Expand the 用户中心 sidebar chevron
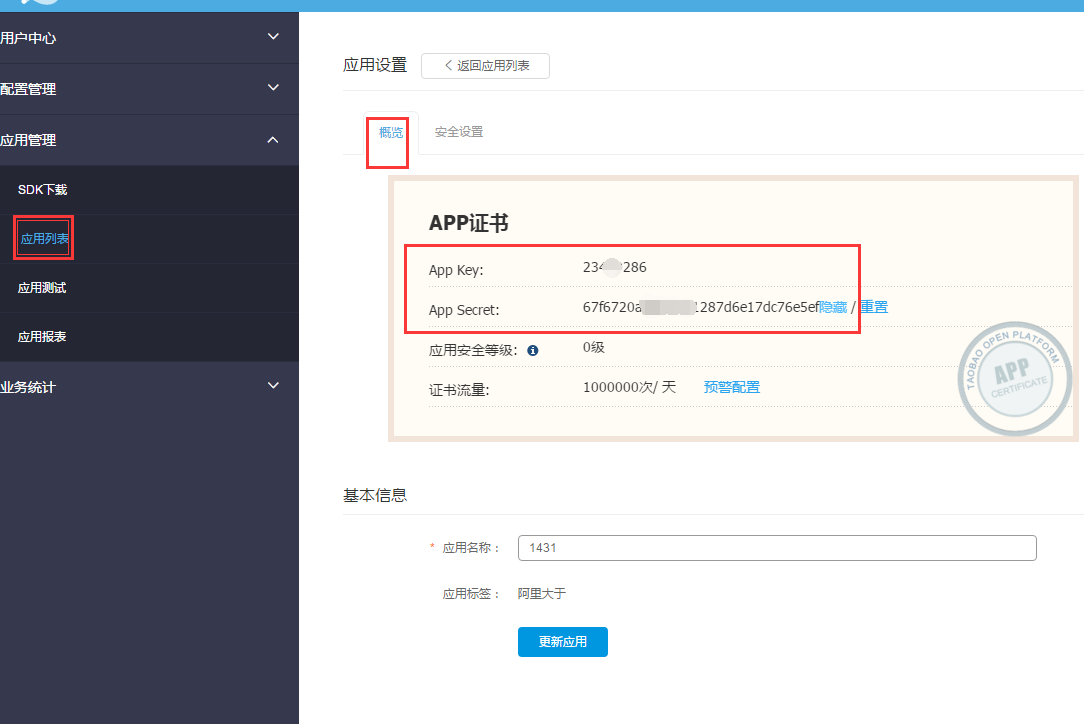The height and width of the screenshot is (724, 1084). click(273, 37)
